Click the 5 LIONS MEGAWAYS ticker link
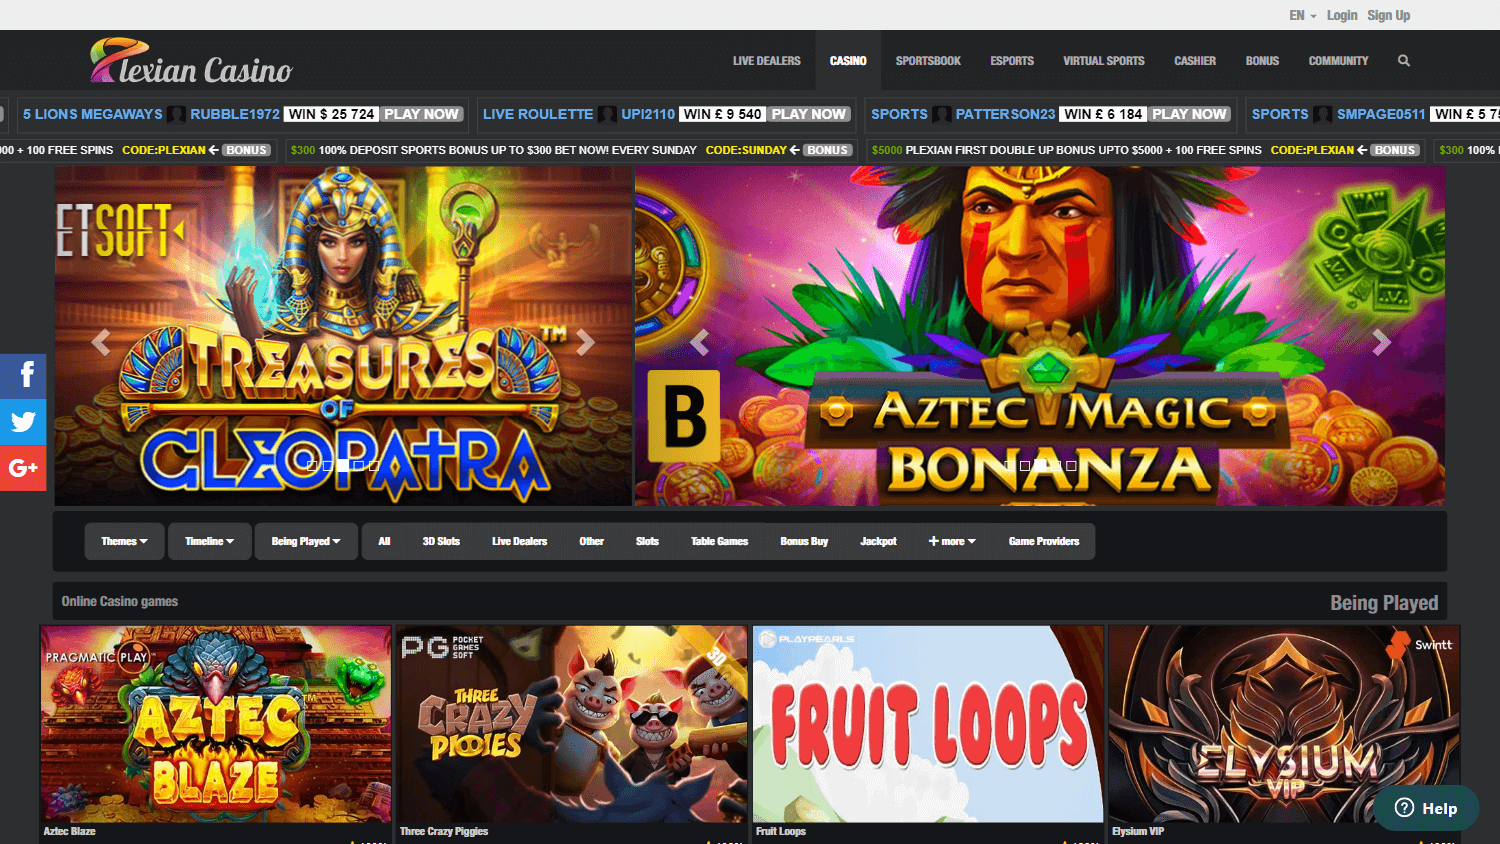Viewport: 1500px width, 844px height. 92,114
